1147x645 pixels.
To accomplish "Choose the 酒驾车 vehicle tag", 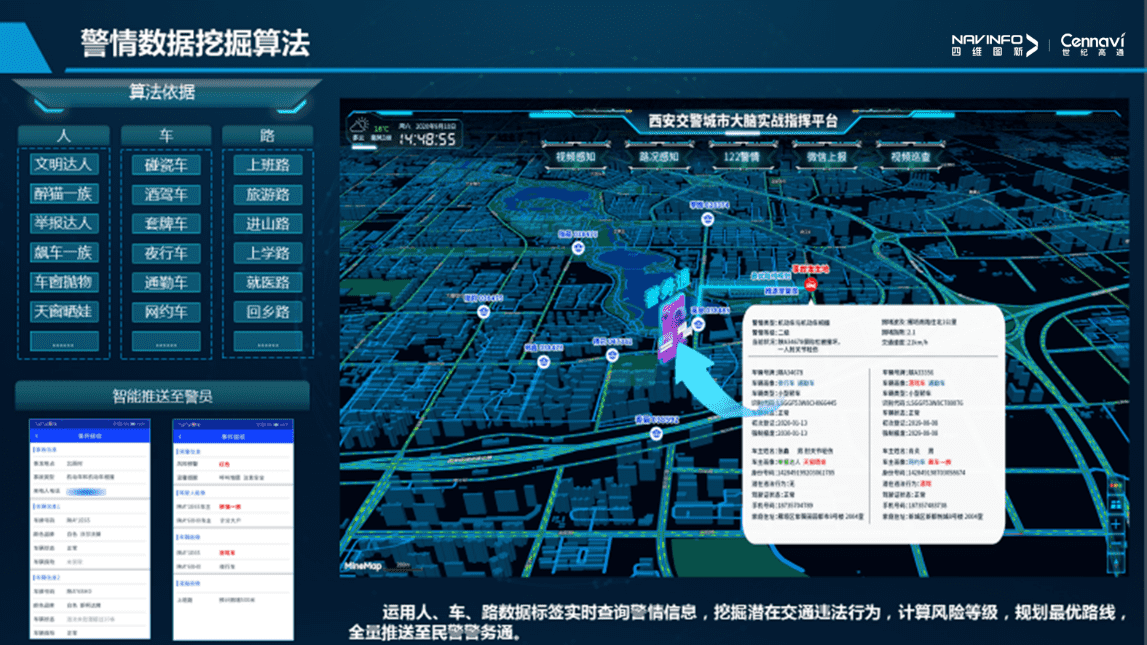I will pos(166,194).
